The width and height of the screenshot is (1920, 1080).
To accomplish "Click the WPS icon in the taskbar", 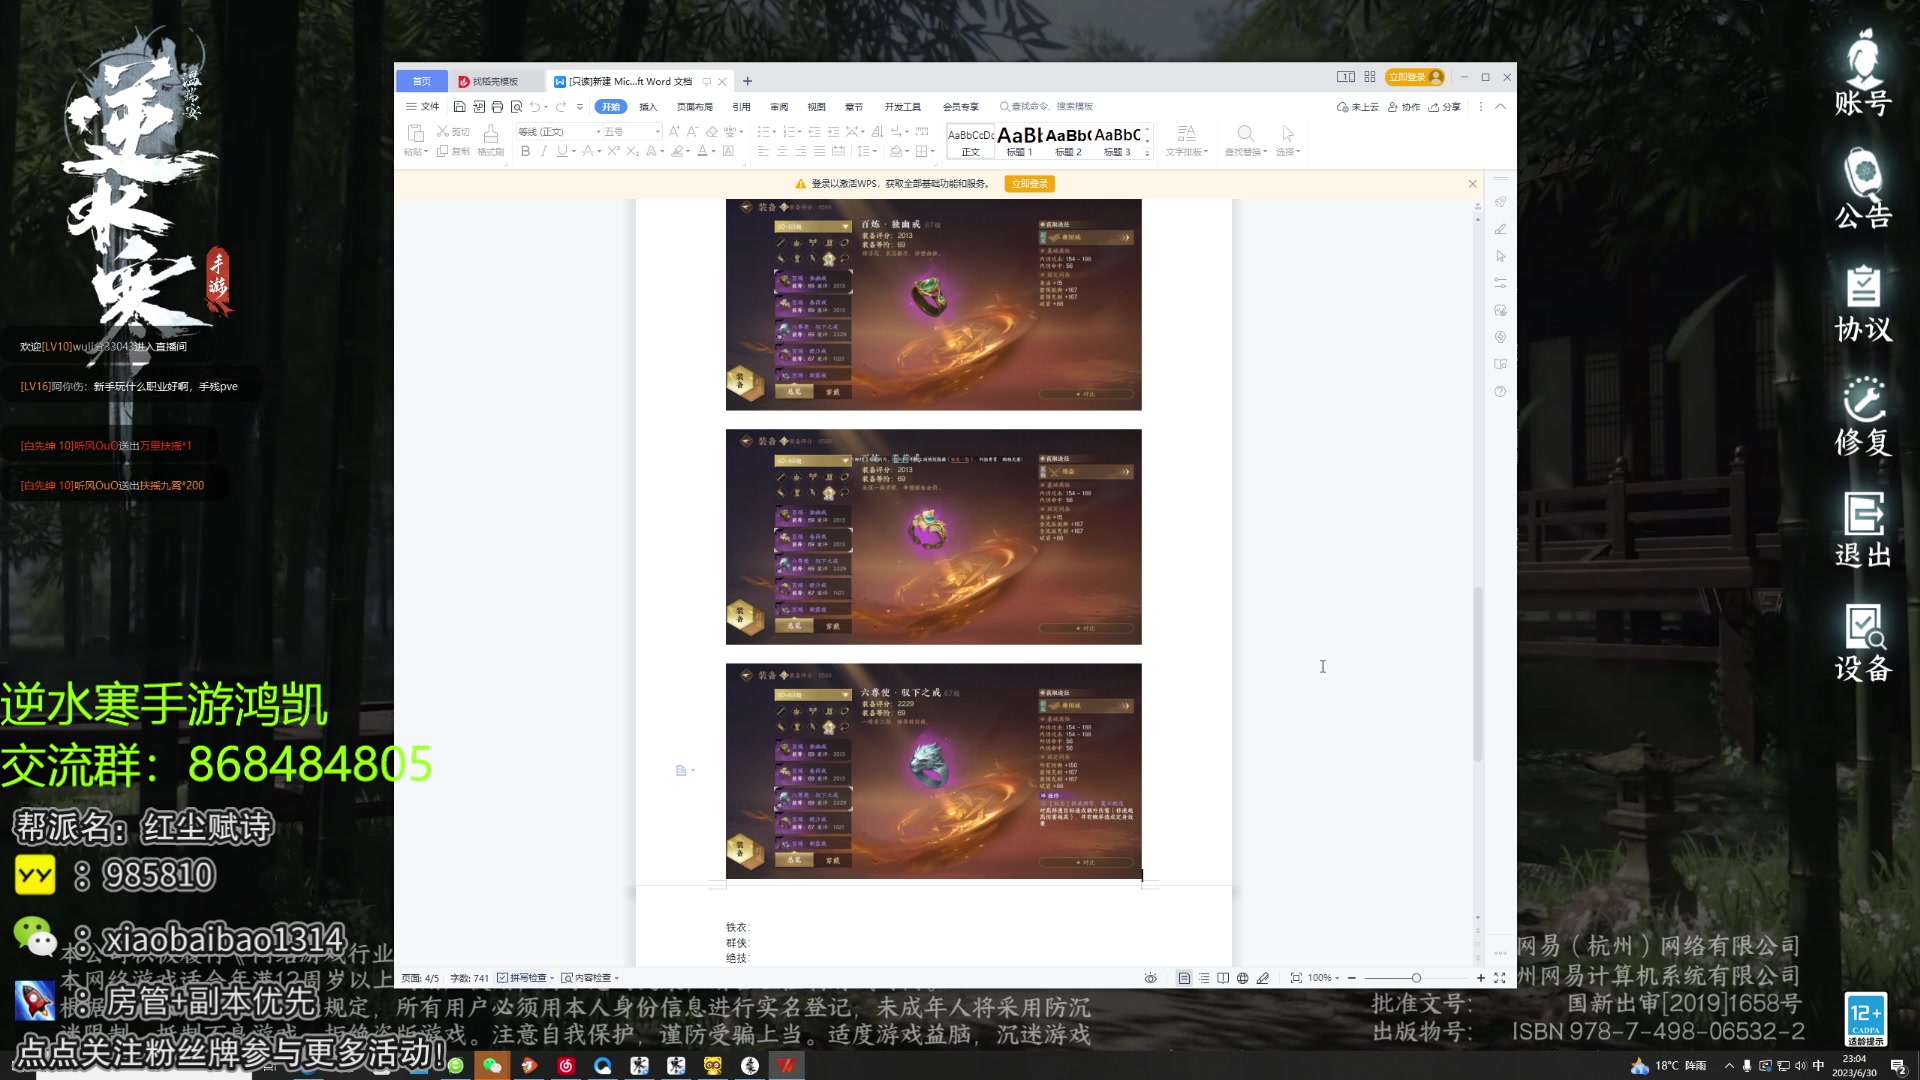I will pos(787,1066).
